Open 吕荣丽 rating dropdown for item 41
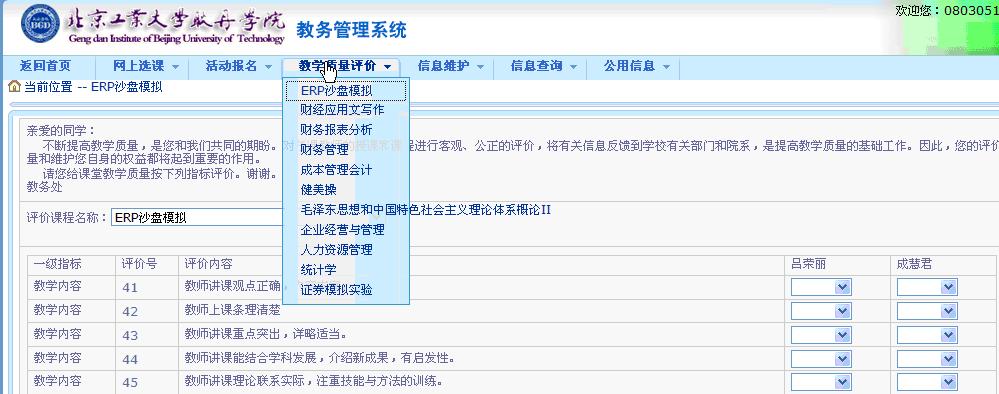 click(x=821, y=288)
